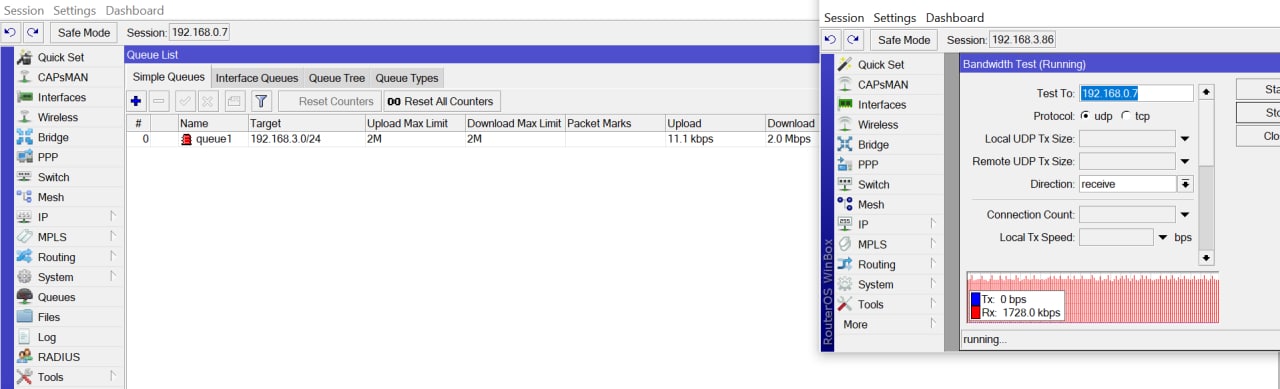Expand the Connection Count field
Screen dimensions: 1280x389
pyautogui.click(x=1184, y=215)
